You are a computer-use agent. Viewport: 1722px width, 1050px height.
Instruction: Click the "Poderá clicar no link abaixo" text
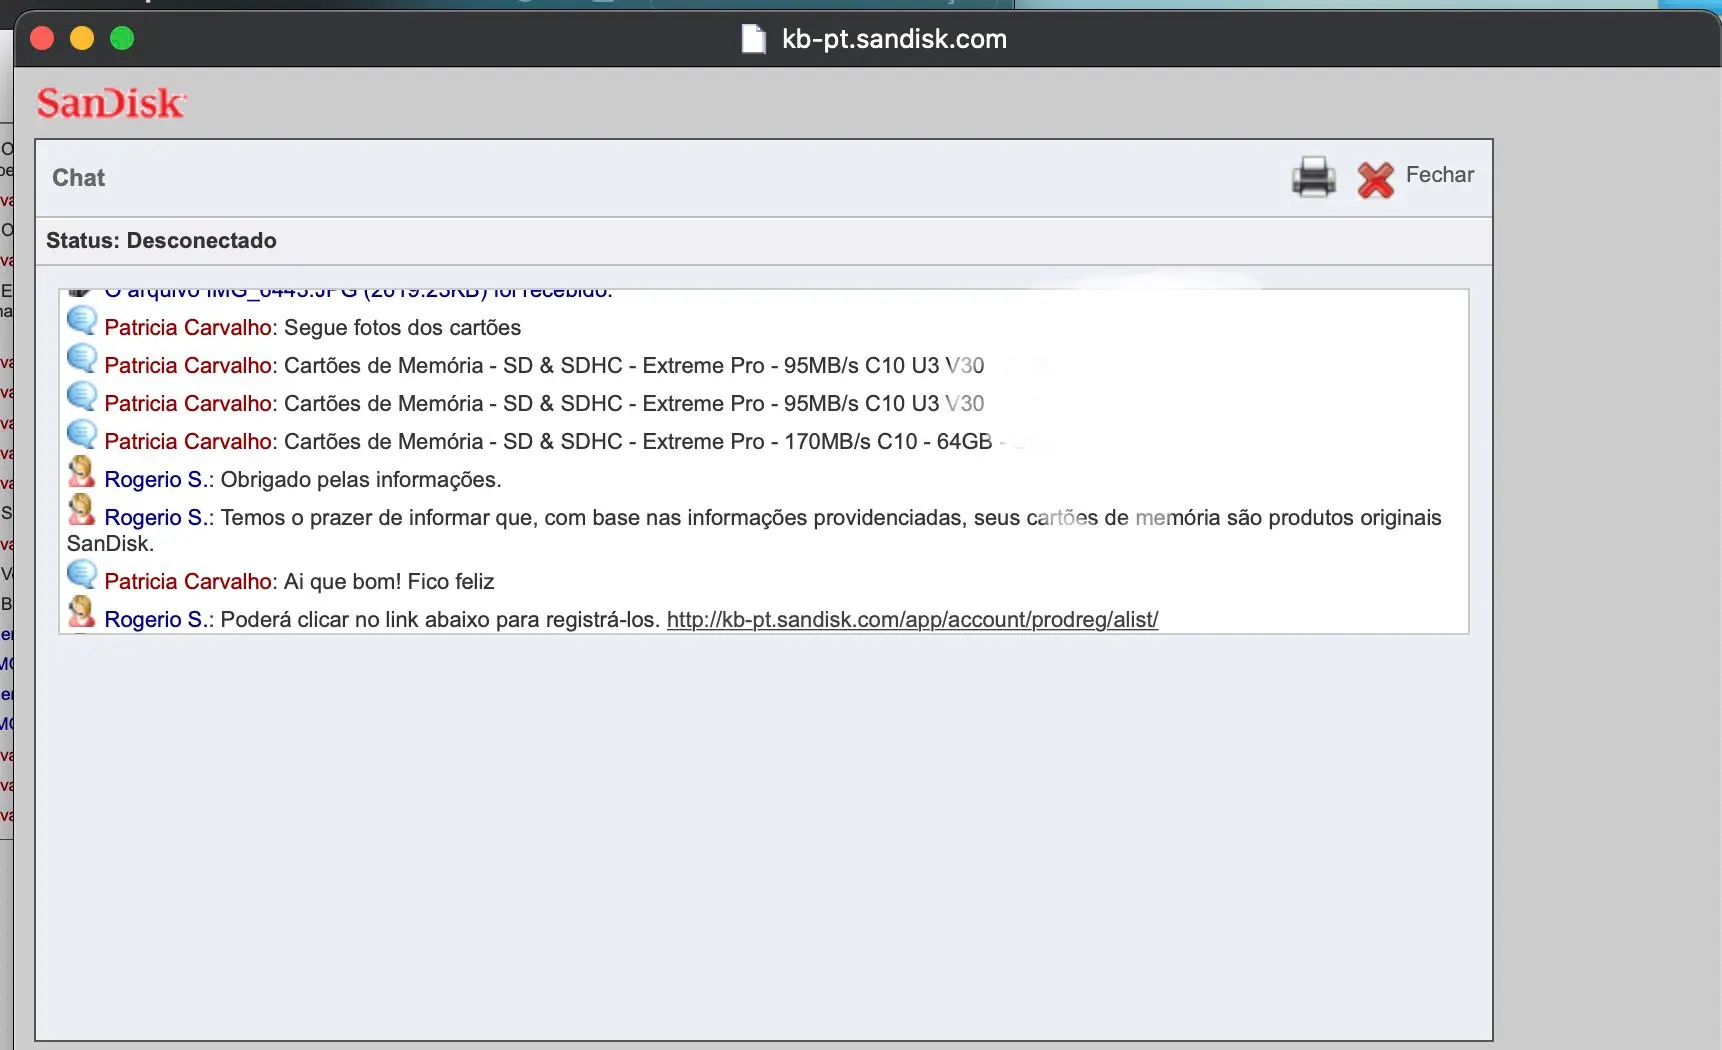(x=440, y=620)
